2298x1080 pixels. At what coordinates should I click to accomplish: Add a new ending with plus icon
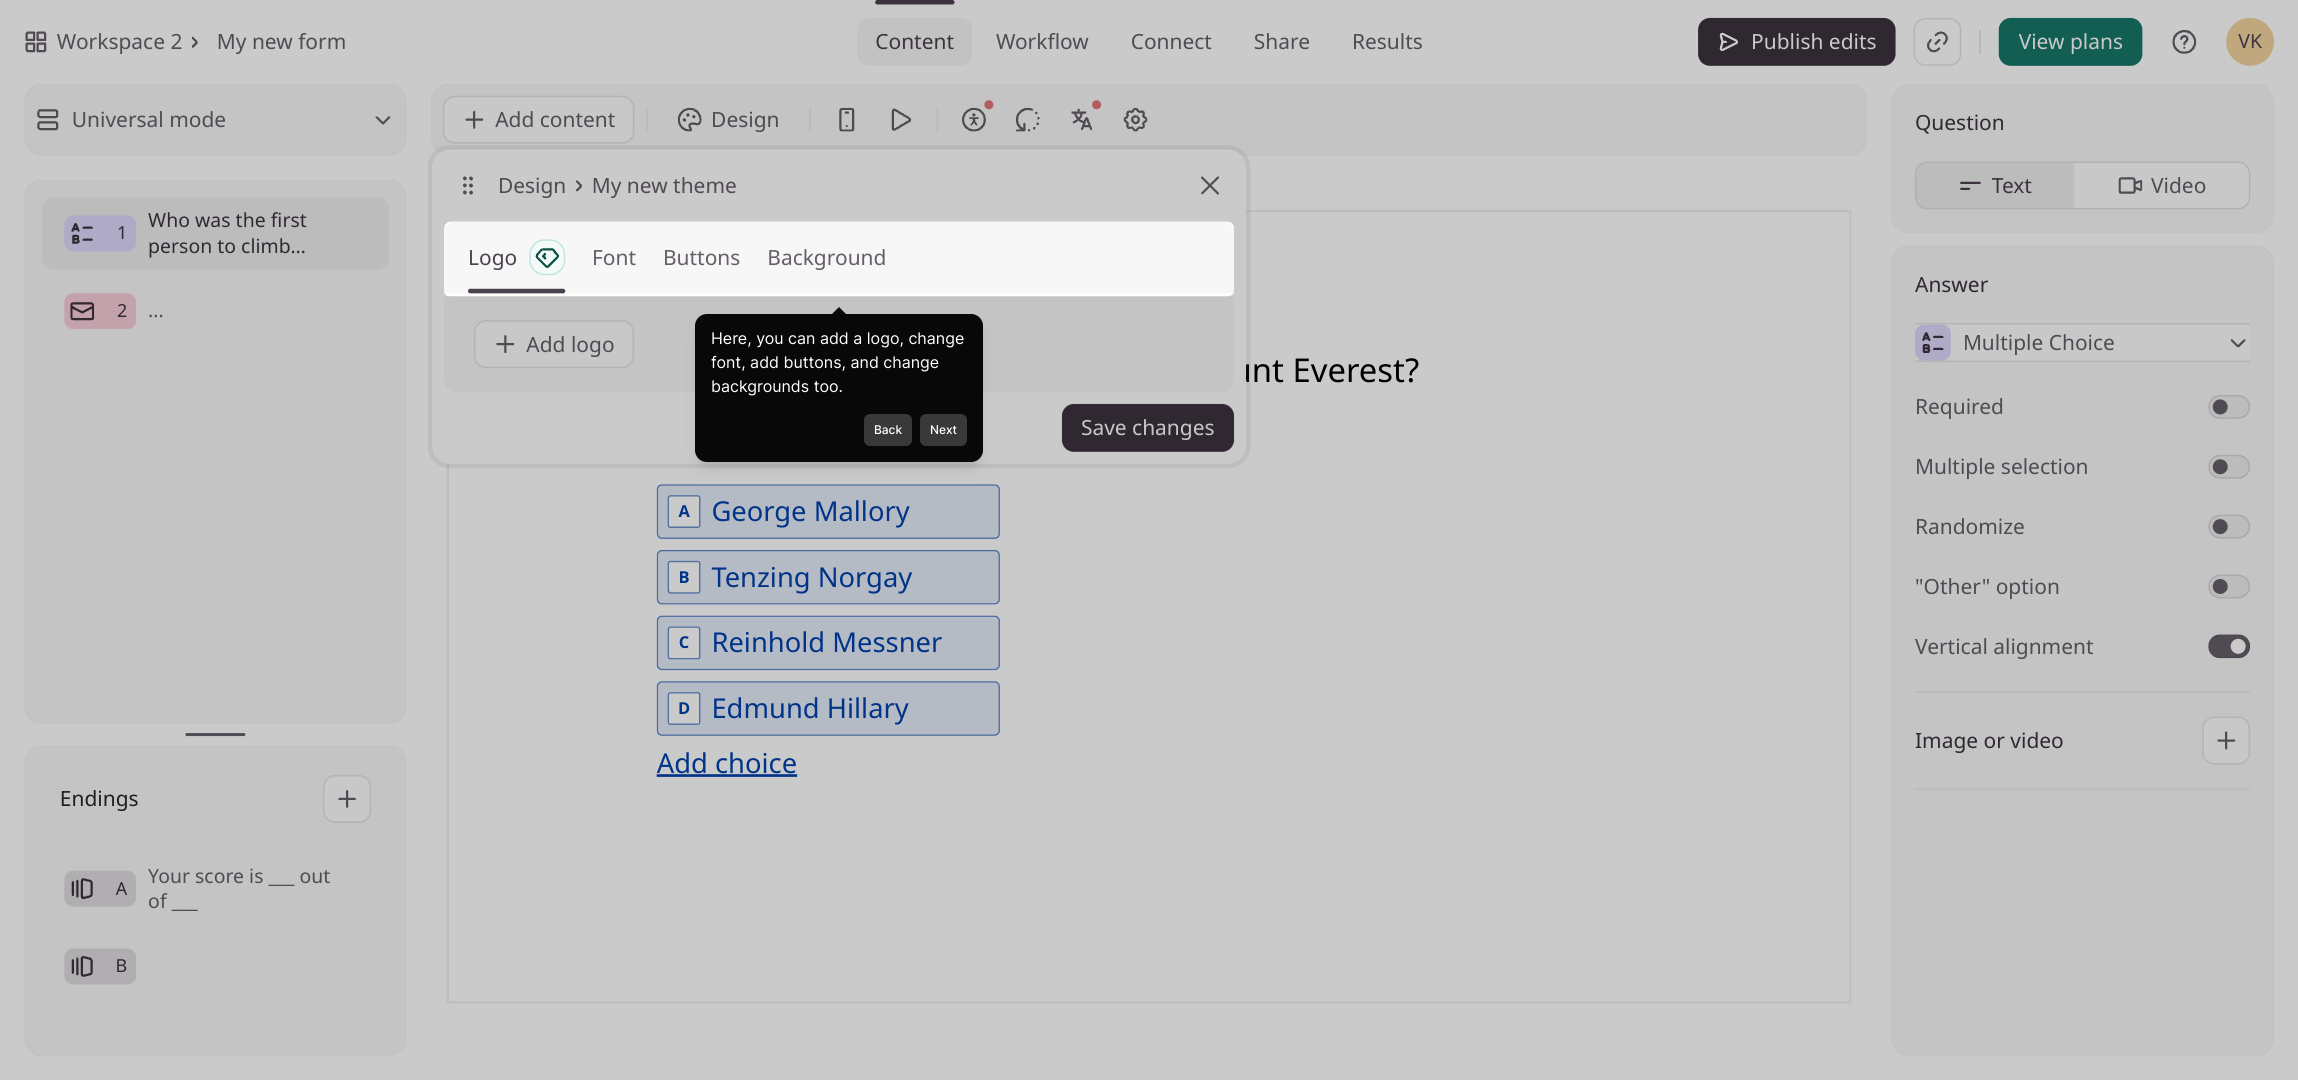click(x=347, y=799)
